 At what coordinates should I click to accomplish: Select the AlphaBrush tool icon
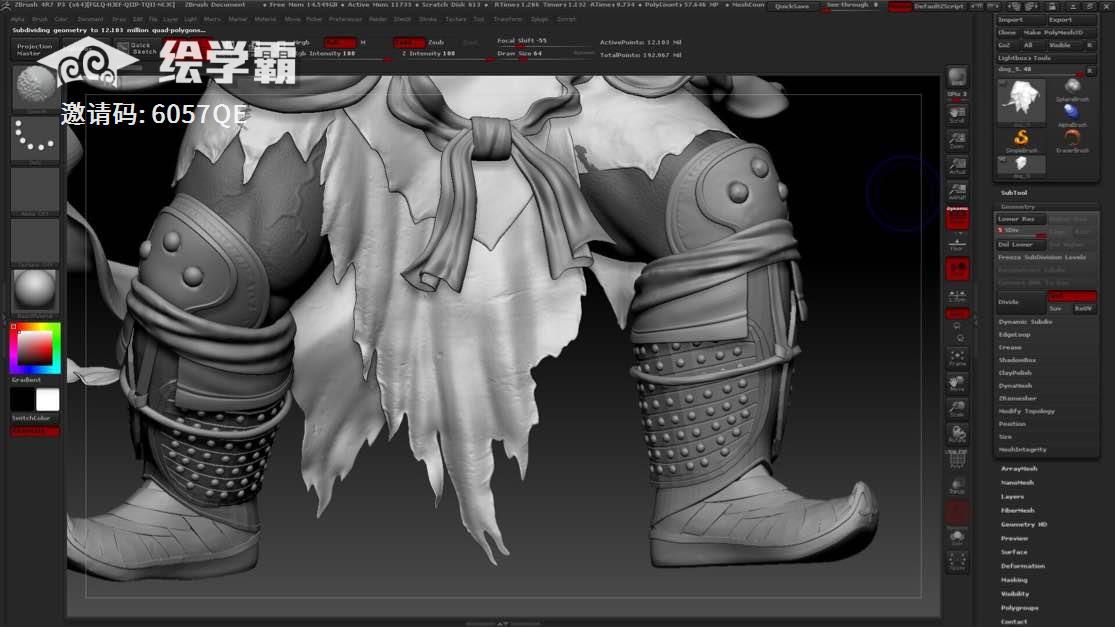click(1072, 114)
